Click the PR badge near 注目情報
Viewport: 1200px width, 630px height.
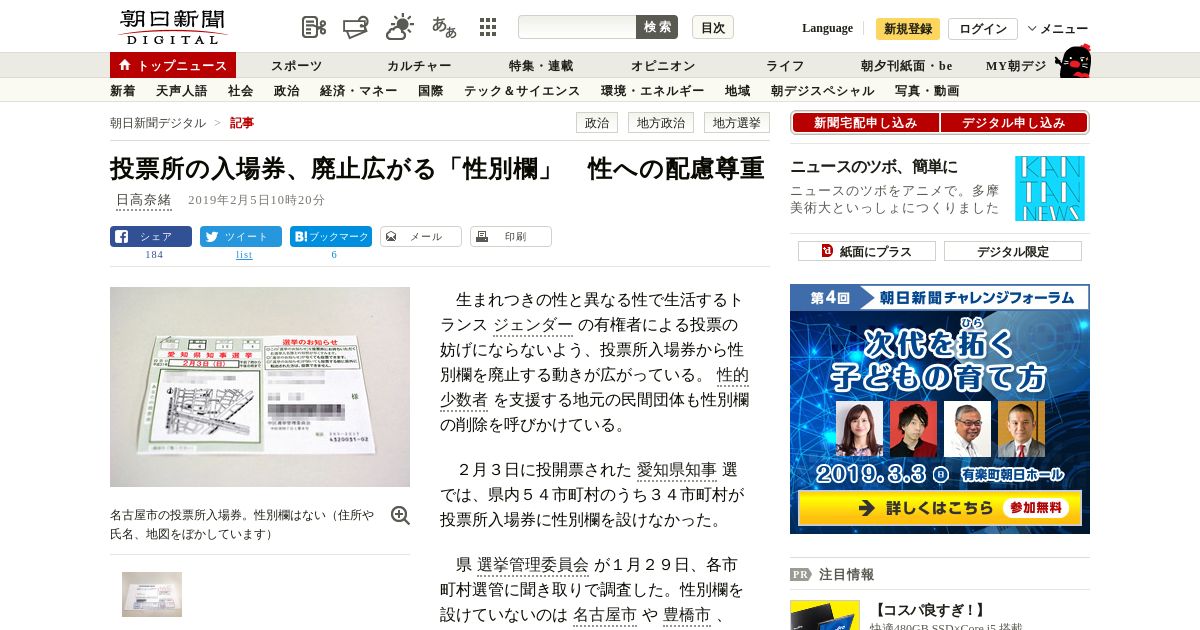click(x=800, y=575)
